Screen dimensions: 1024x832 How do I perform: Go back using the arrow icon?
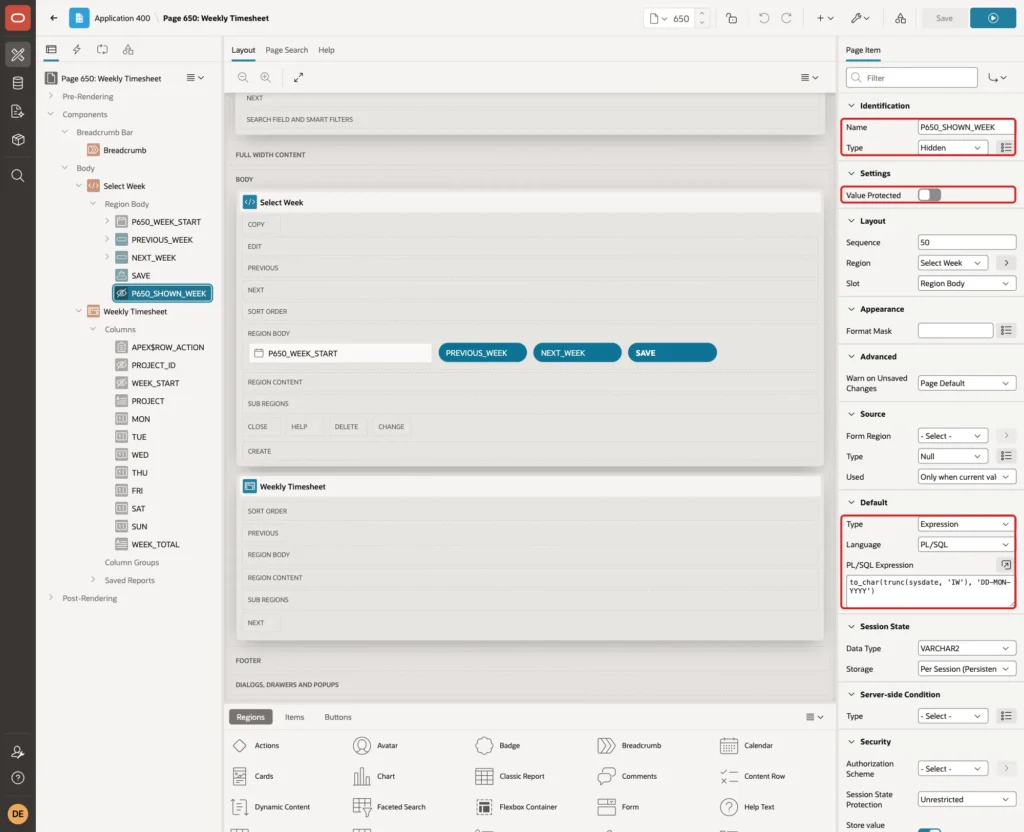[x=54, y=18]
